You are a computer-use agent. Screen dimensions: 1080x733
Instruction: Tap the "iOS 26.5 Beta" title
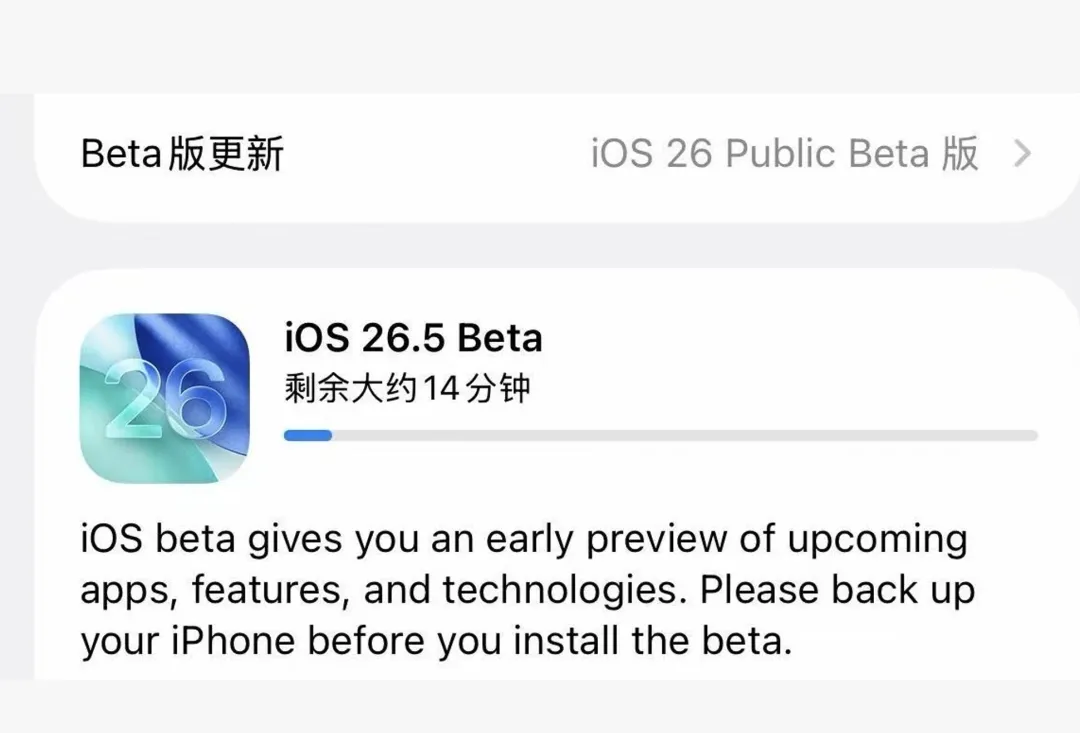tap(413, 338)
